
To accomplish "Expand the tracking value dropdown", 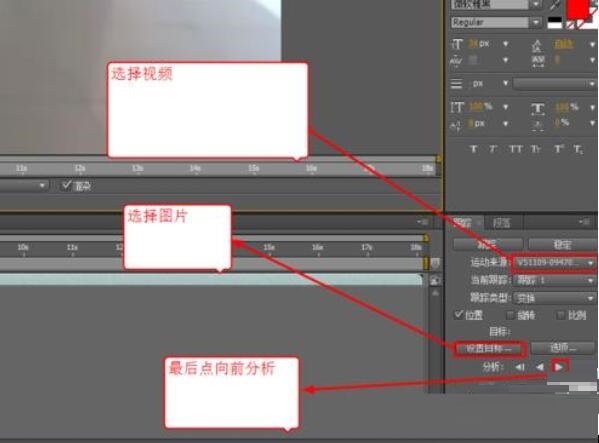I will point(592,60).
